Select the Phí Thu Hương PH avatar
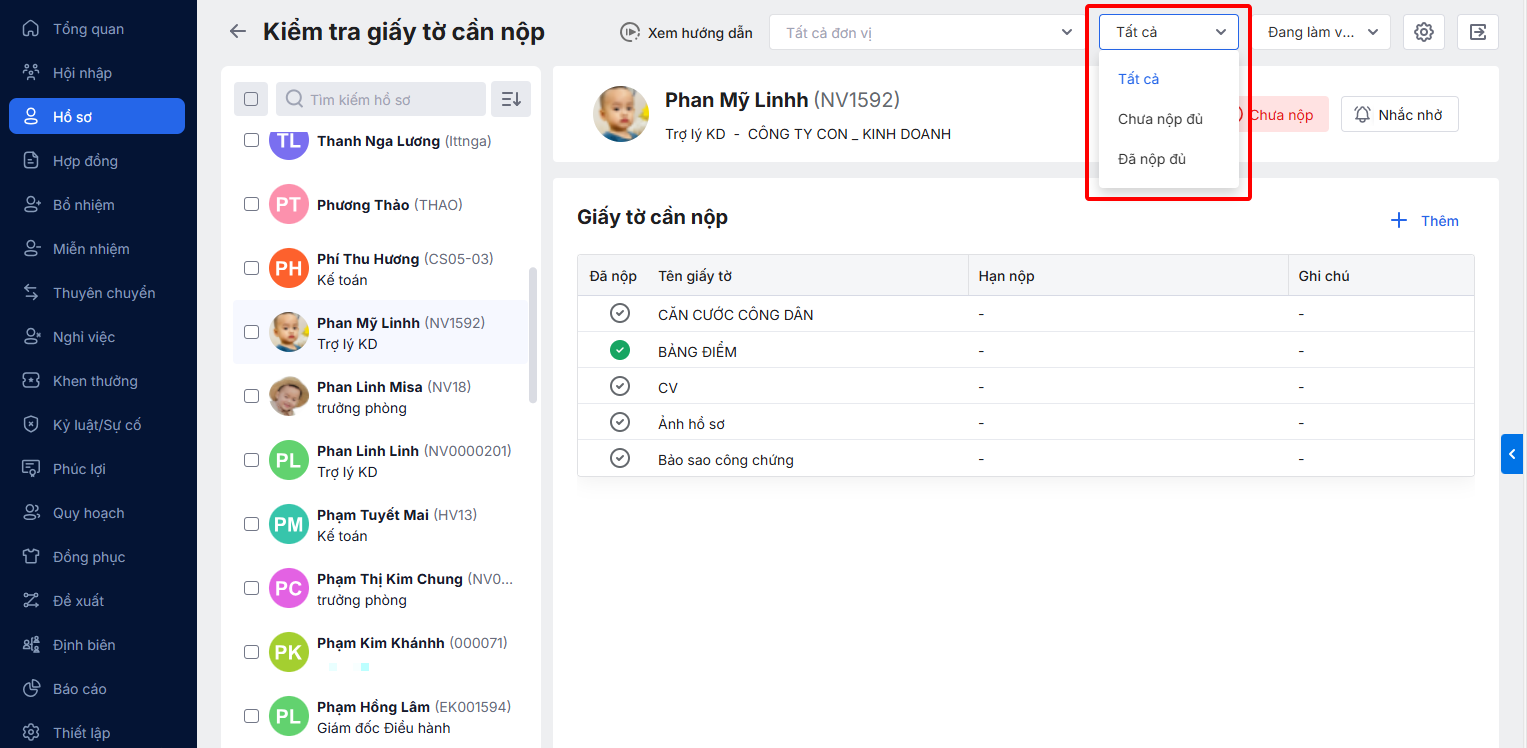The height and width of the screenshot is (748, 1527). tap(289, 268)
